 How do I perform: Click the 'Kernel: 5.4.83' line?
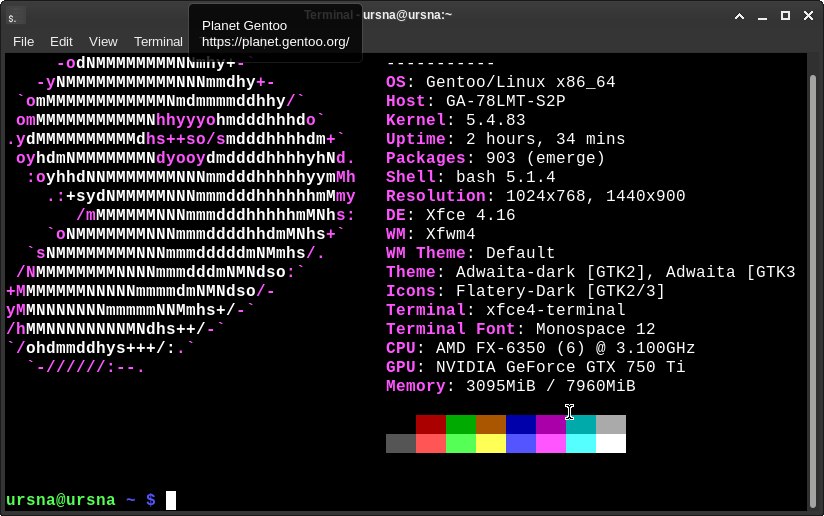click(x=456, y=120)
